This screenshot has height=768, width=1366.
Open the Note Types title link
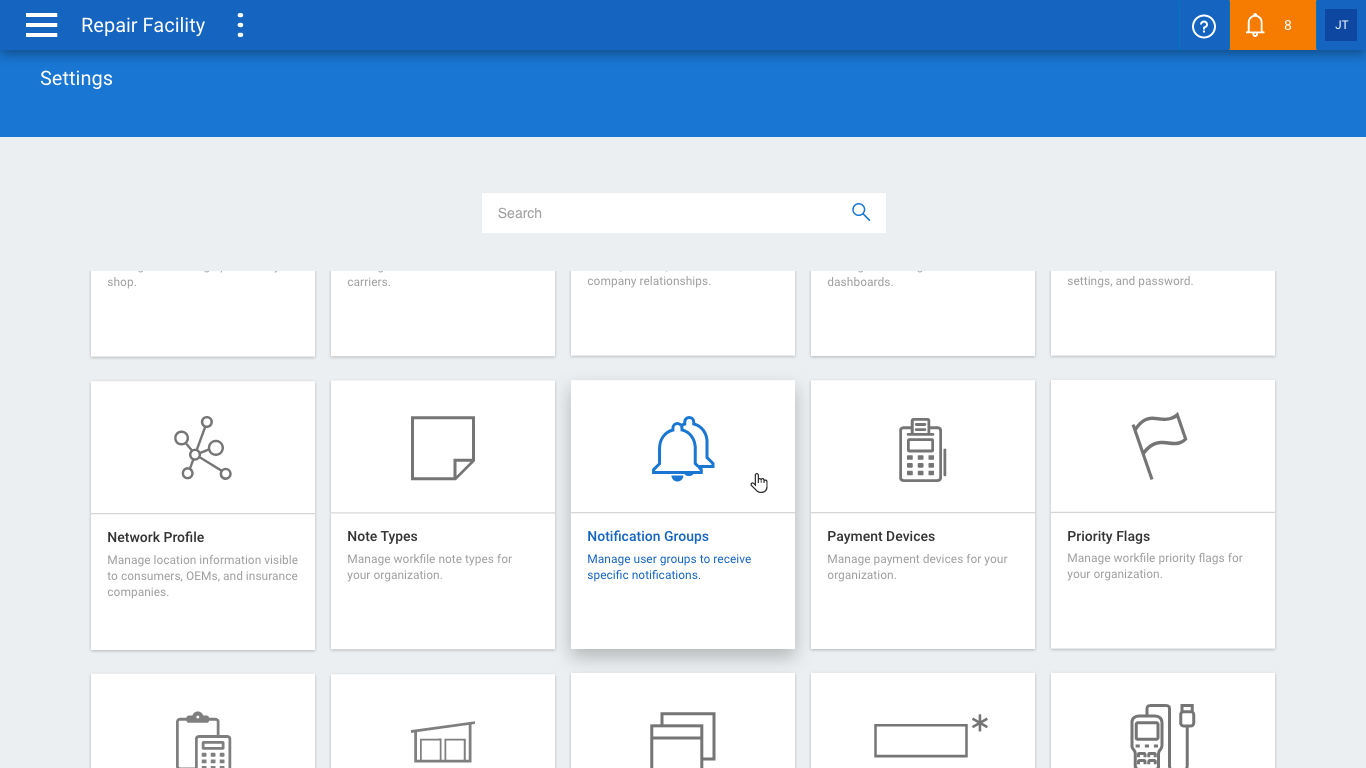[383, 536]
